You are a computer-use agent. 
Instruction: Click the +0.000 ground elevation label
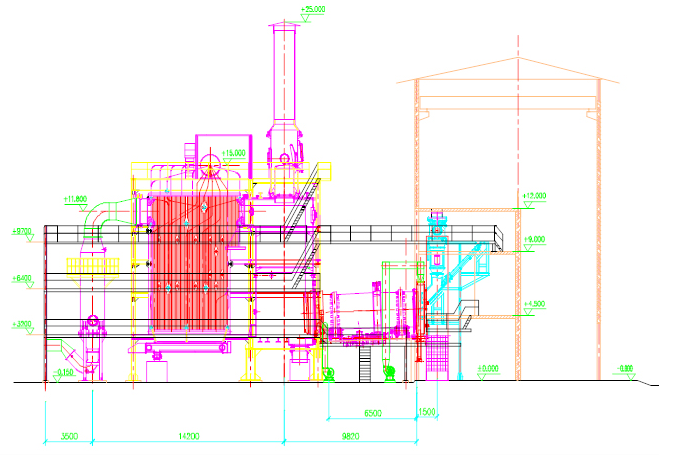click(487, 368)
